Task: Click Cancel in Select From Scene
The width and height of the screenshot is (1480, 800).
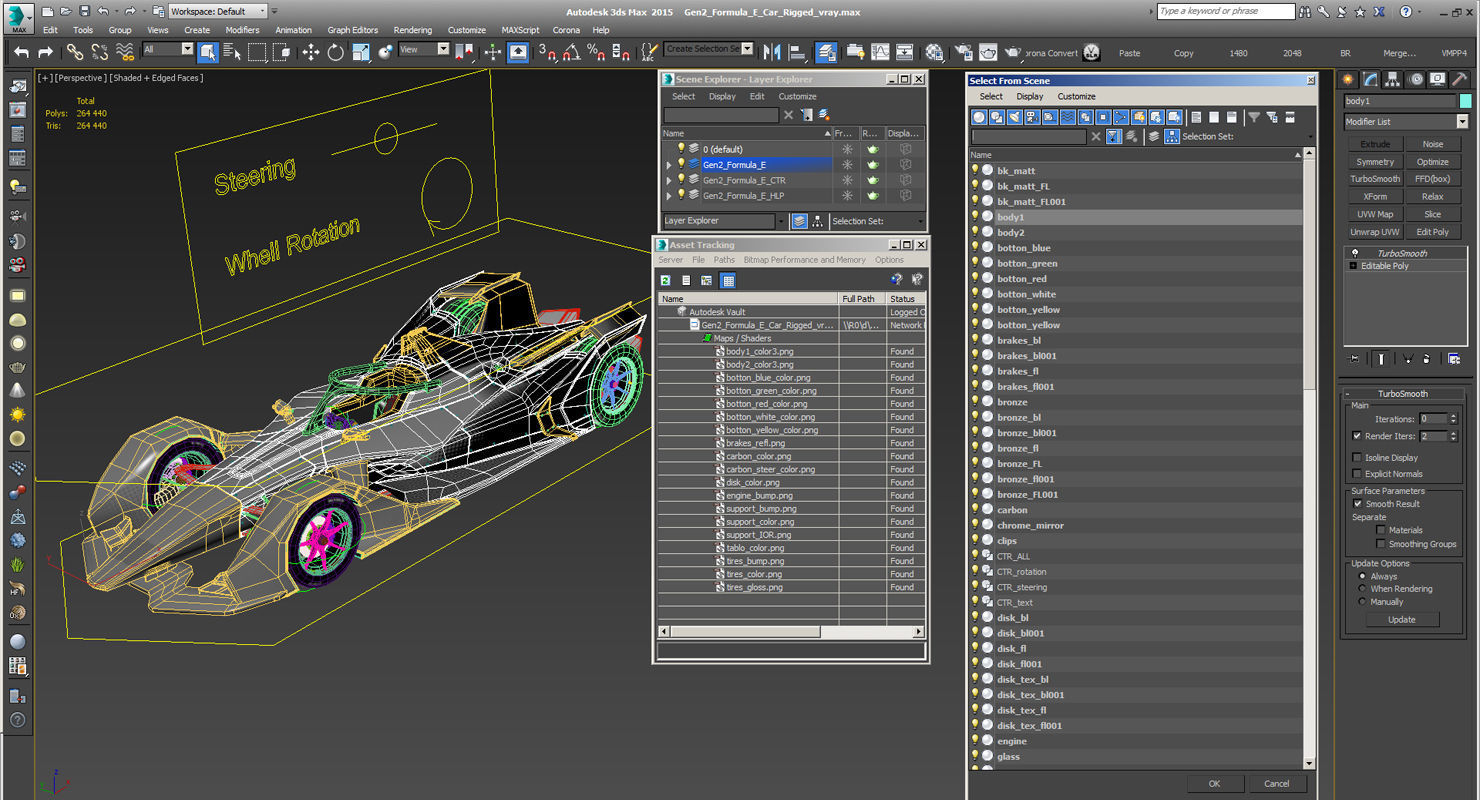Action: pos(1277,784)
